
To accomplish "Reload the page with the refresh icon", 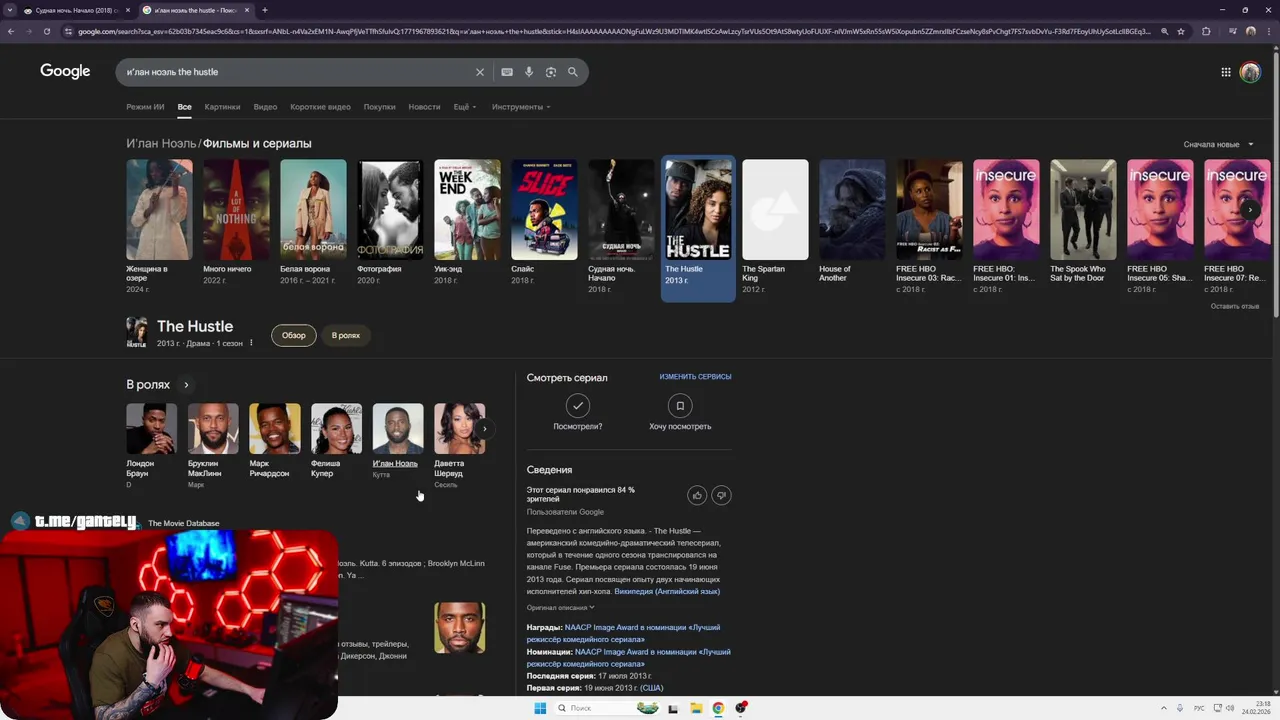I will tap(47, 31).
